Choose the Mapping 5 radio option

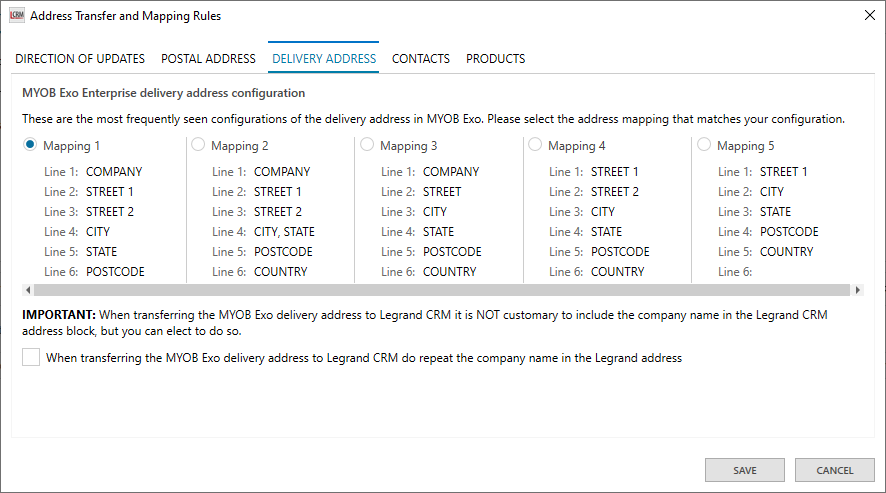(704, 145)
